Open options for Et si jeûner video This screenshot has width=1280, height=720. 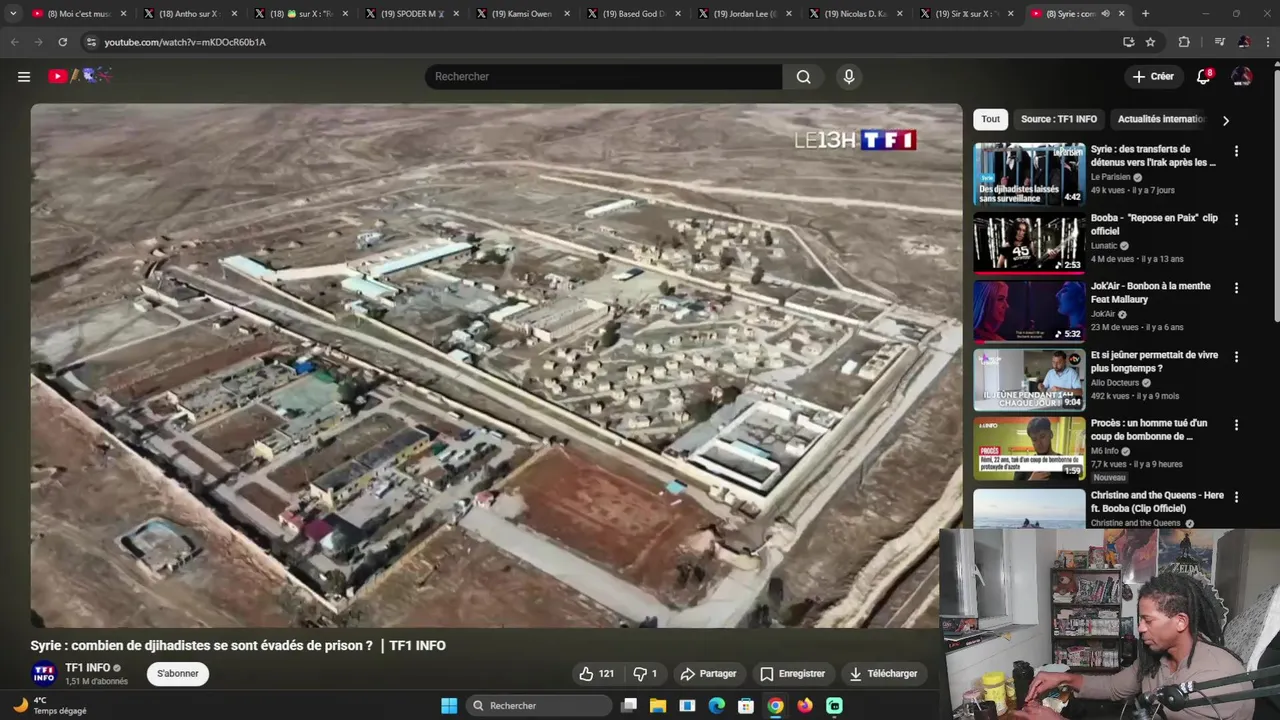[1236, 357]
